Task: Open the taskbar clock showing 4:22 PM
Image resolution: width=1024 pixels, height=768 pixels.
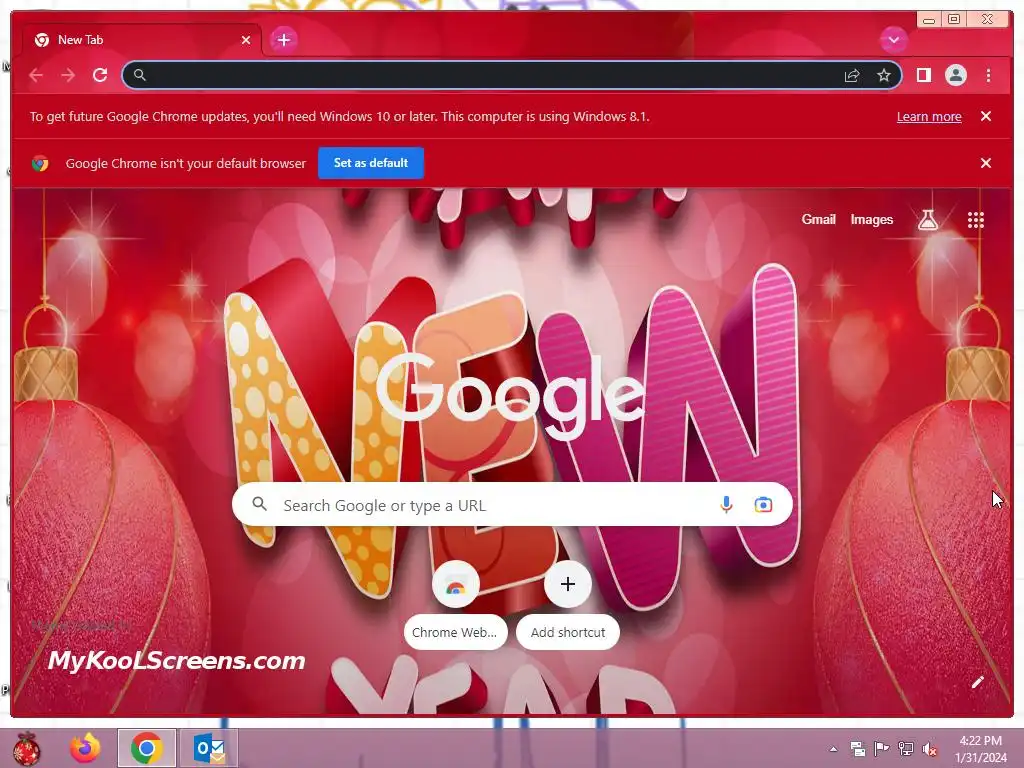Action: 981,749
